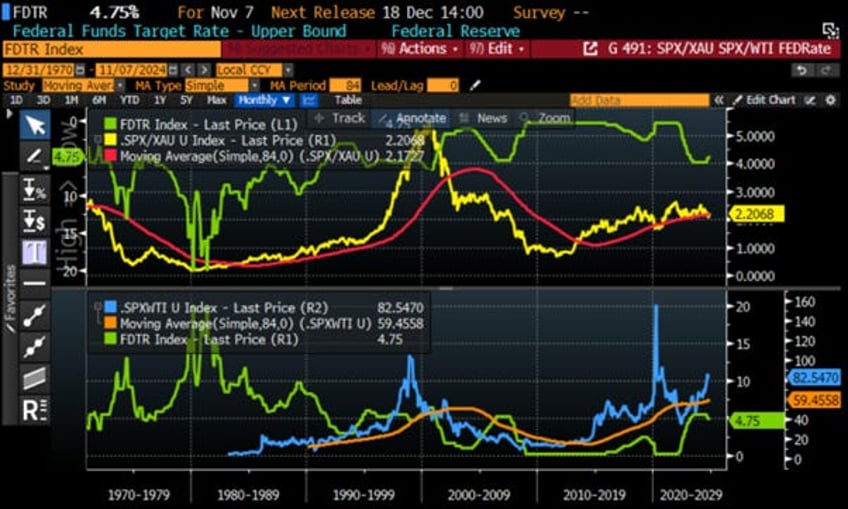The width and height of the screenshot is (848, 509).
Task: Choose the dollar change measurement tool
Action: pos(35,221)
